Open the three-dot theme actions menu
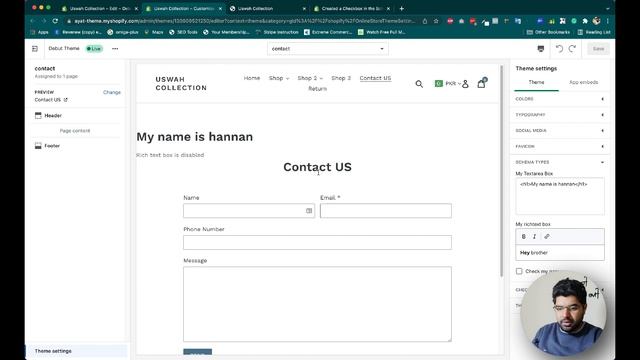640x360 pixels. pyautogui.click(x=115, y=49)
